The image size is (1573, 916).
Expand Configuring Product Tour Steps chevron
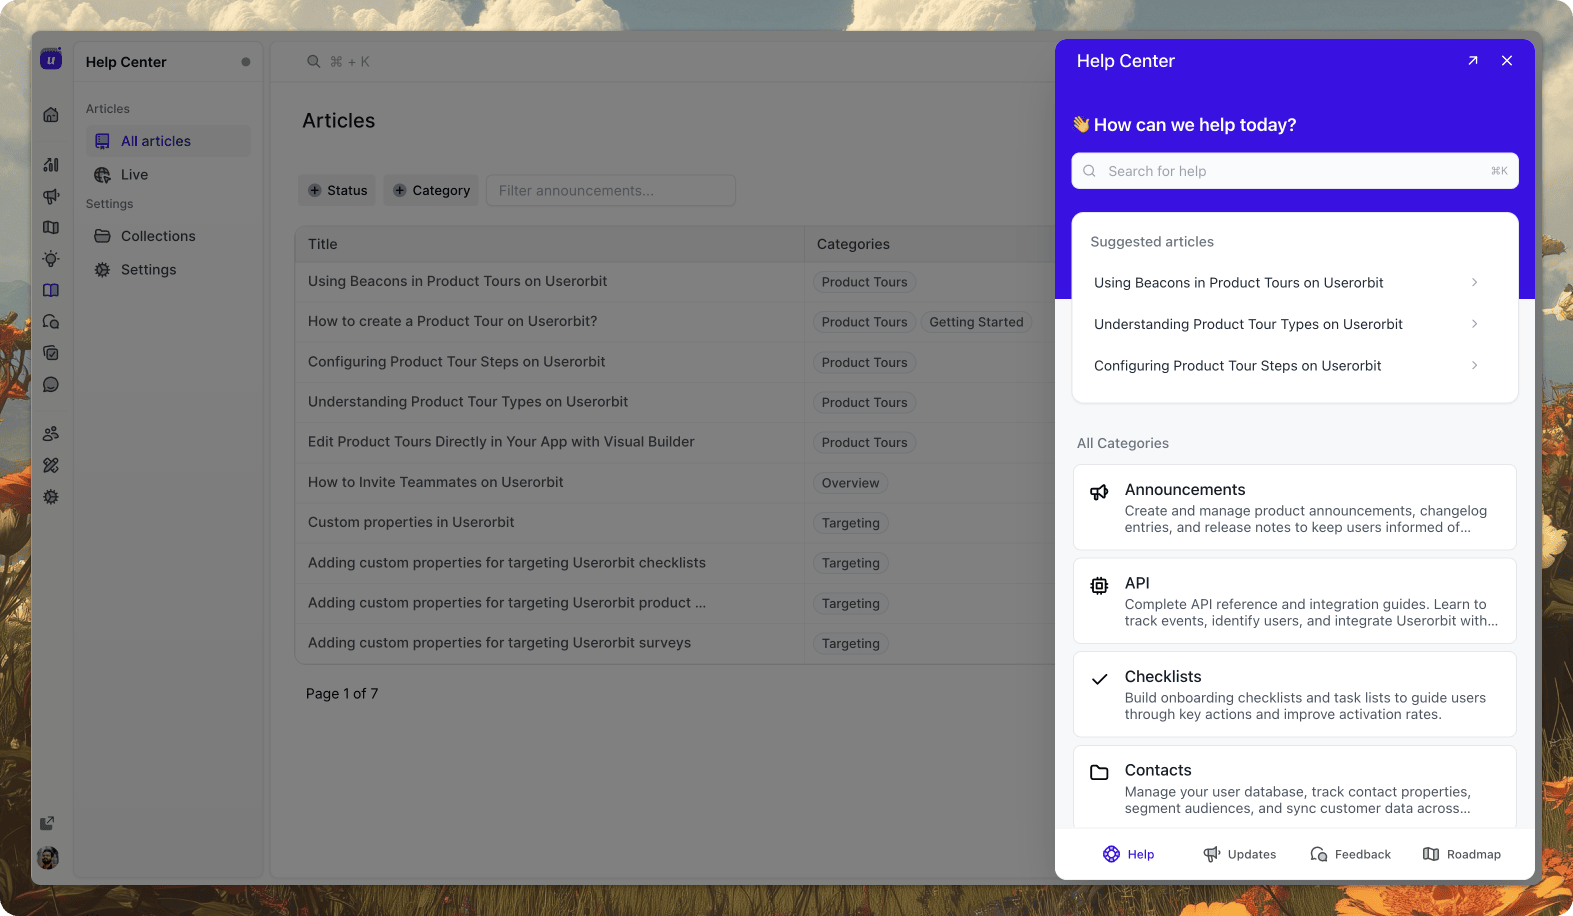(1474, 366)
